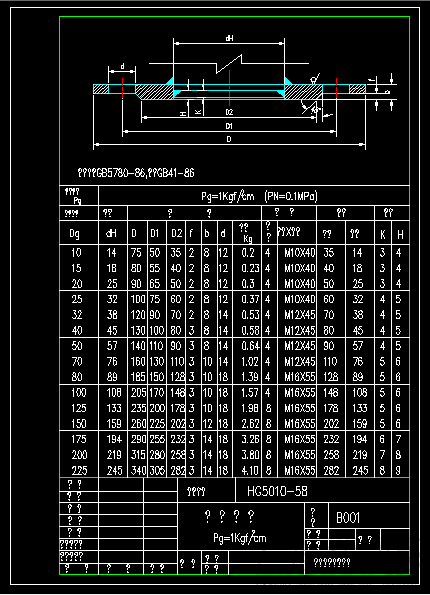The image size is (430, 595).
Task: Select weight value 0.23
Action: coord(250,268)
